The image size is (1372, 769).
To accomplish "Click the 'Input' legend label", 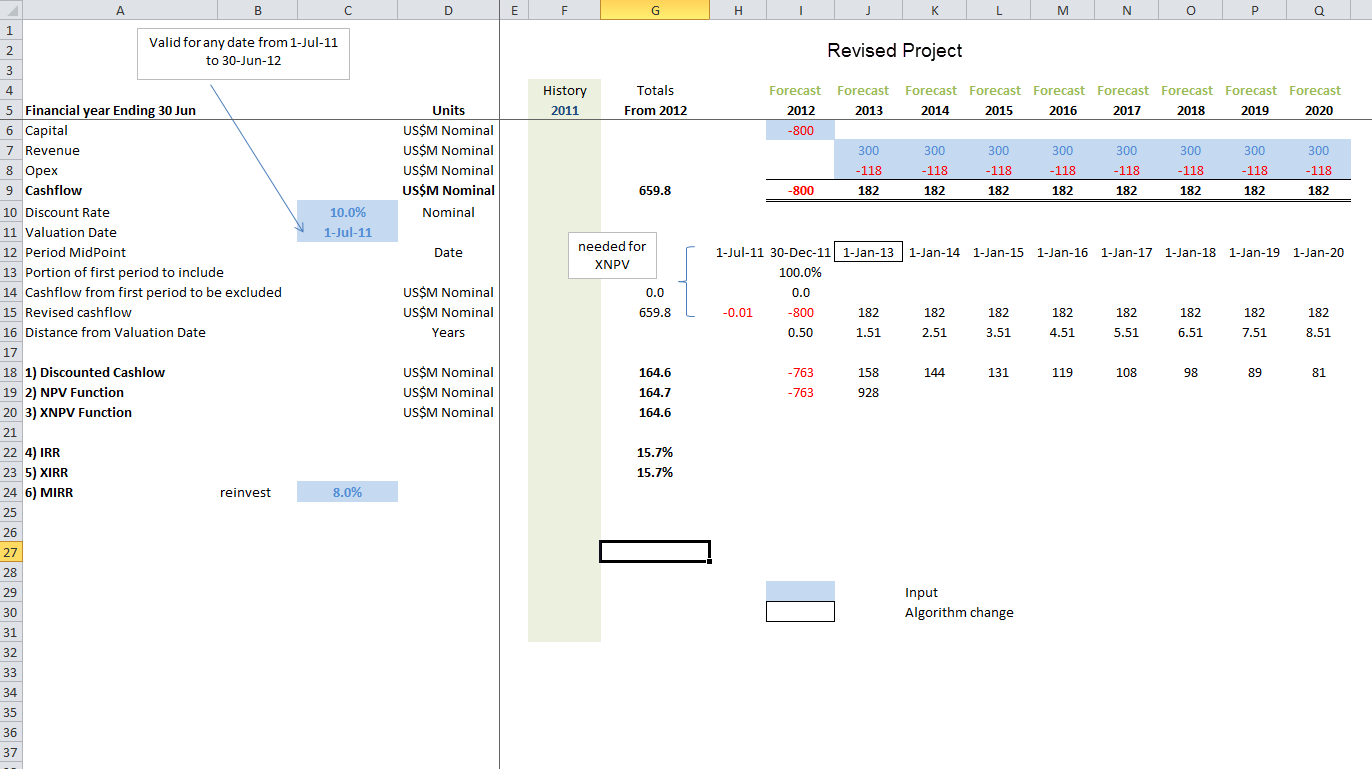I will coord(921,592).
